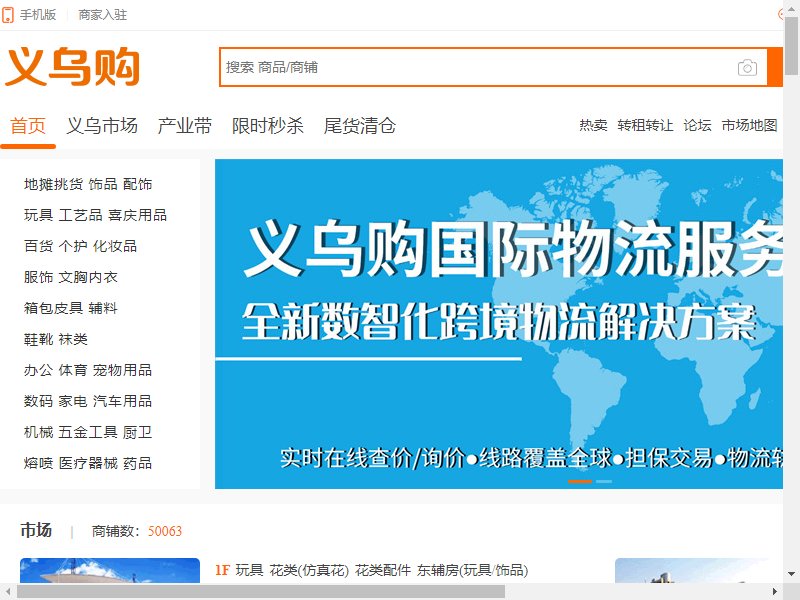The height and width of the screenshot is (600, 800).
Task: Click the 义乌购 orange logo
Action: 72,67
